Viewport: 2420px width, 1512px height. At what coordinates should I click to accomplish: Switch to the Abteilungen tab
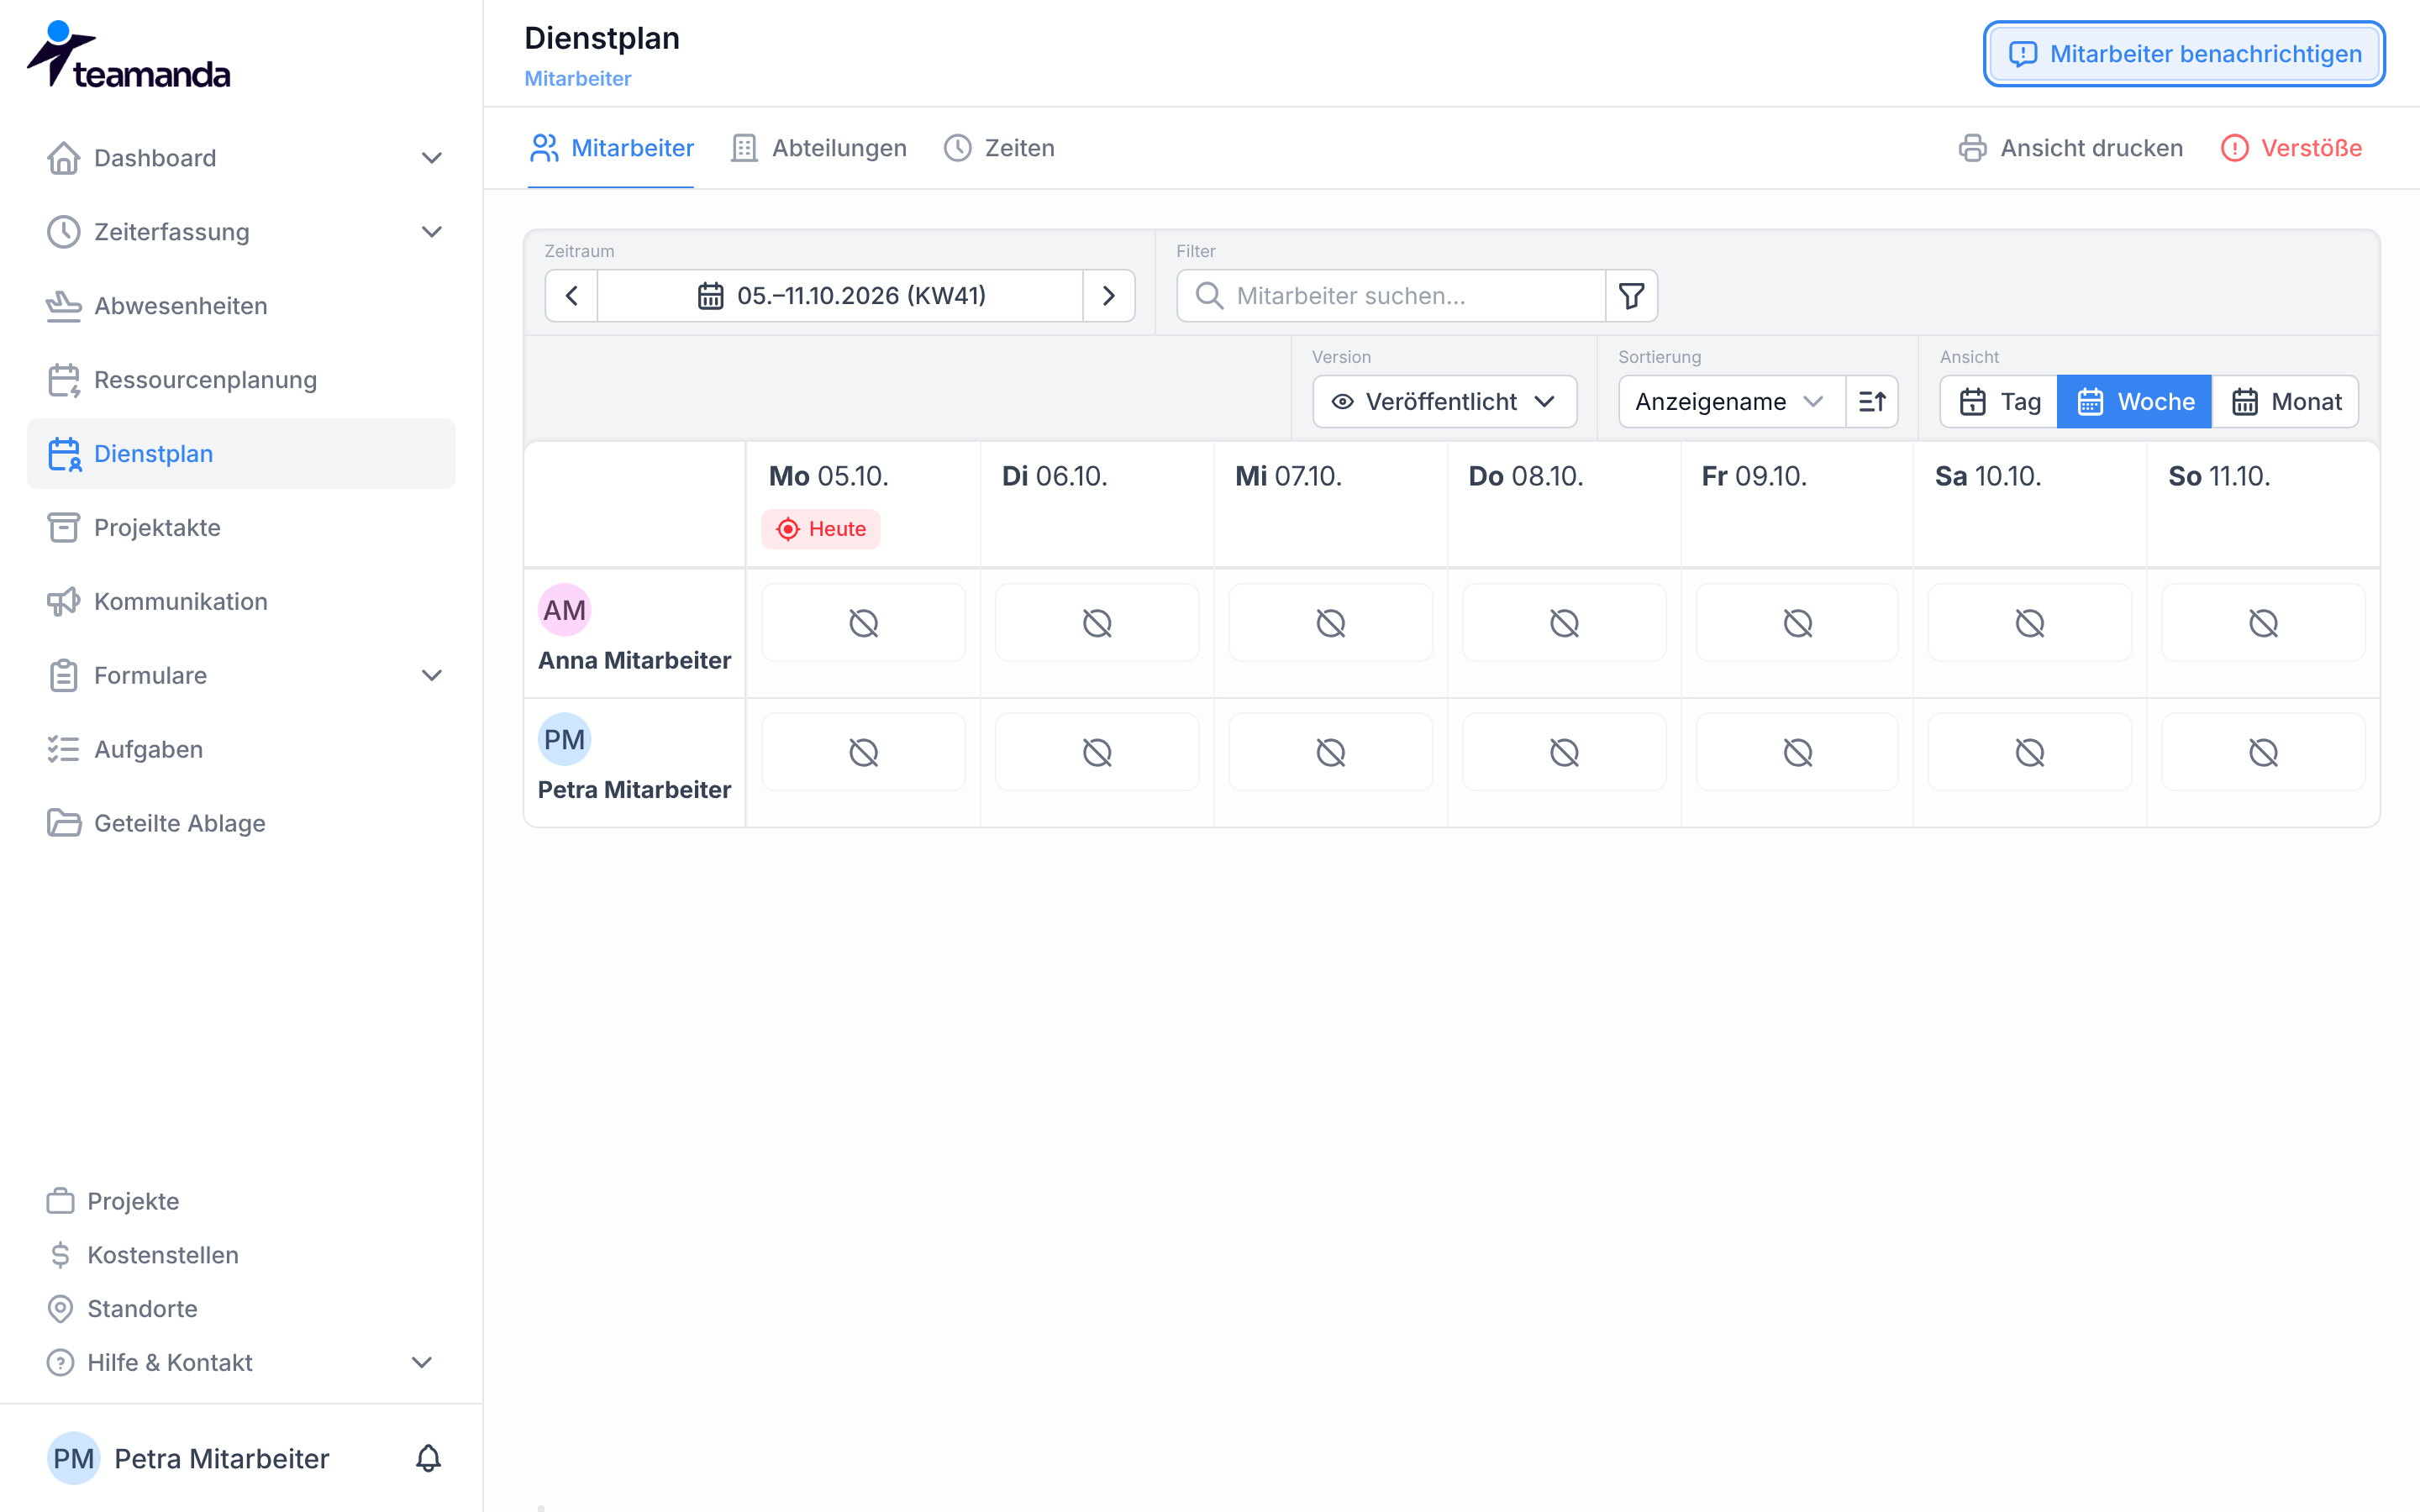819,148
